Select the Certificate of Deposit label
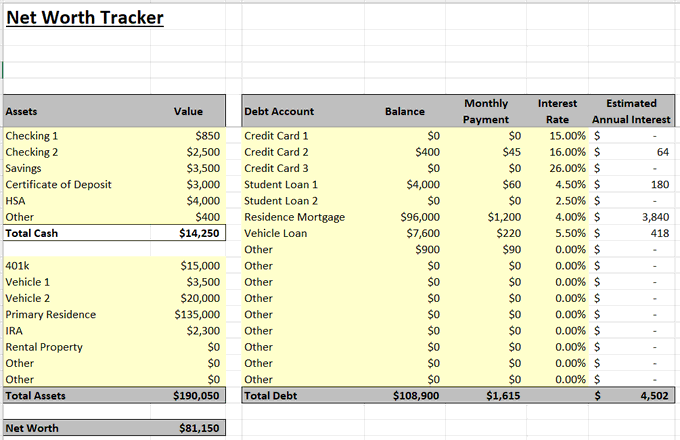This screenshot has width=680, height=440. coord(59,185)
